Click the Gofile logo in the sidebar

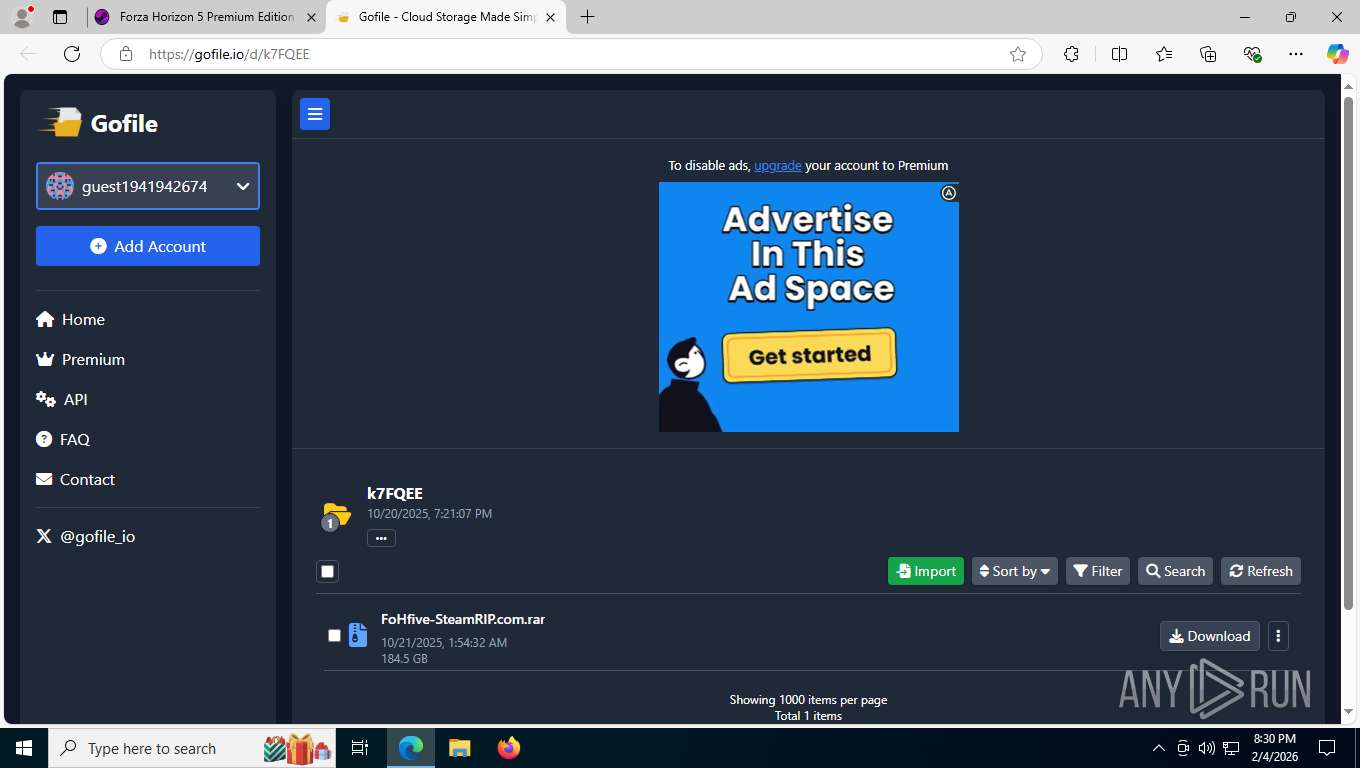98,123
